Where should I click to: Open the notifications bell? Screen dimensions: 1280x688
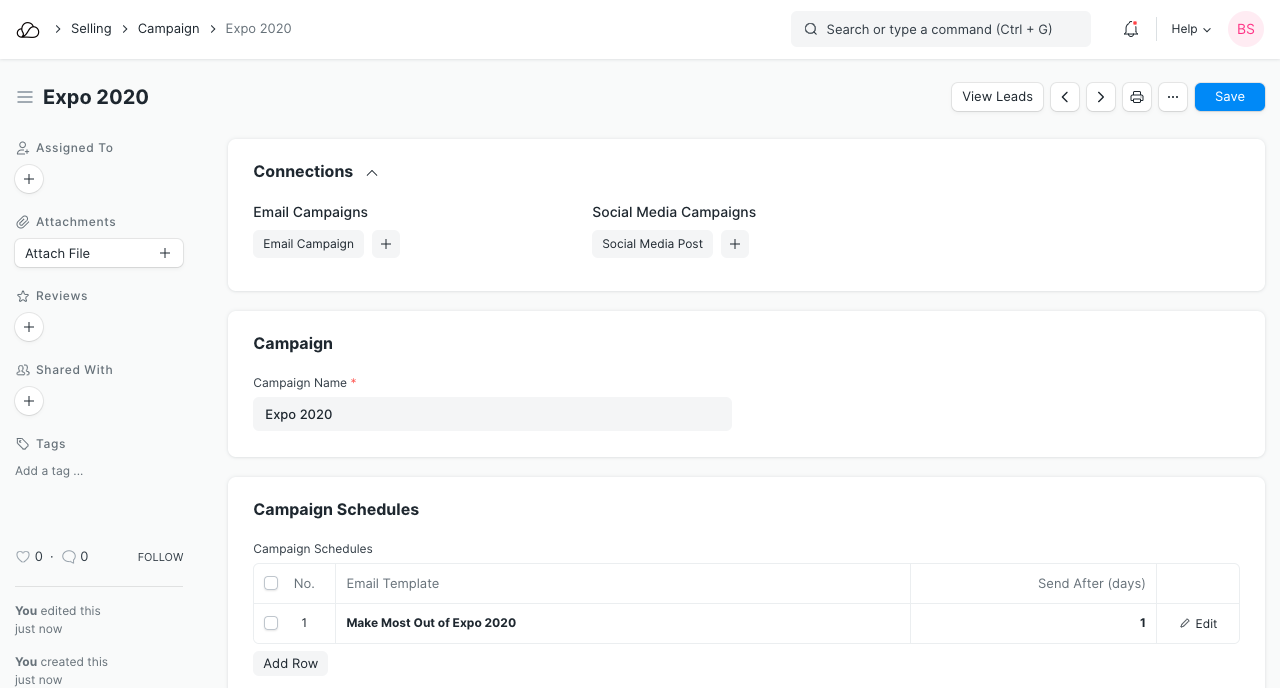pos(1131,30)
